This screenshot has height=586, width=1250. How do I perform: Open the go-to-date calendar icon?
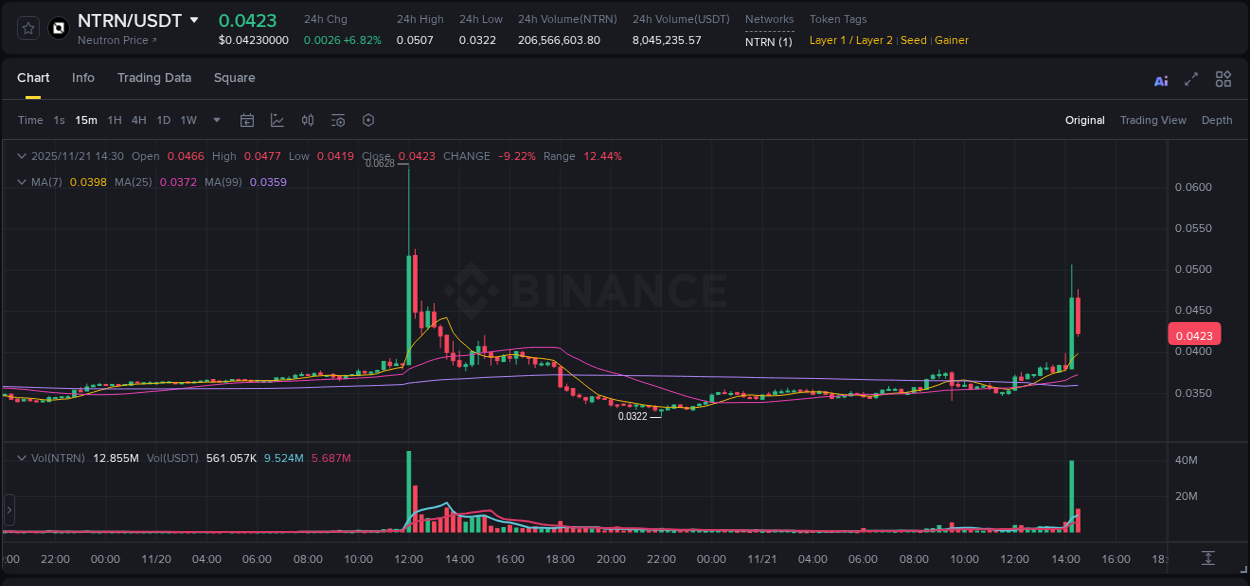pos(247,120)
